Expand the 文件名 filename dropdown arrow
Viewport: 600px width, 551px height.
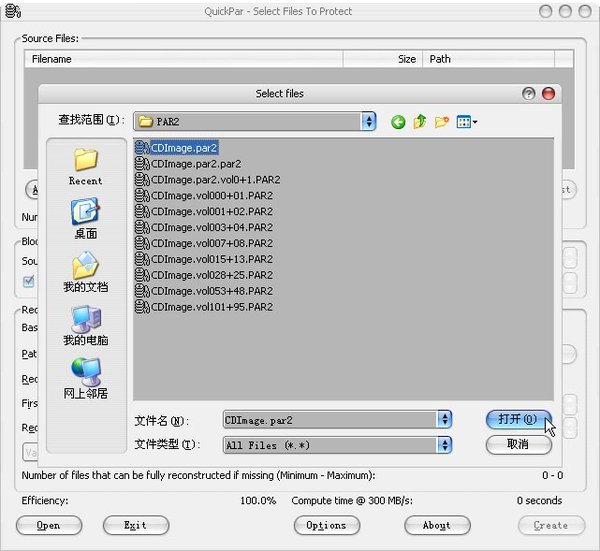tap(444, 420)
